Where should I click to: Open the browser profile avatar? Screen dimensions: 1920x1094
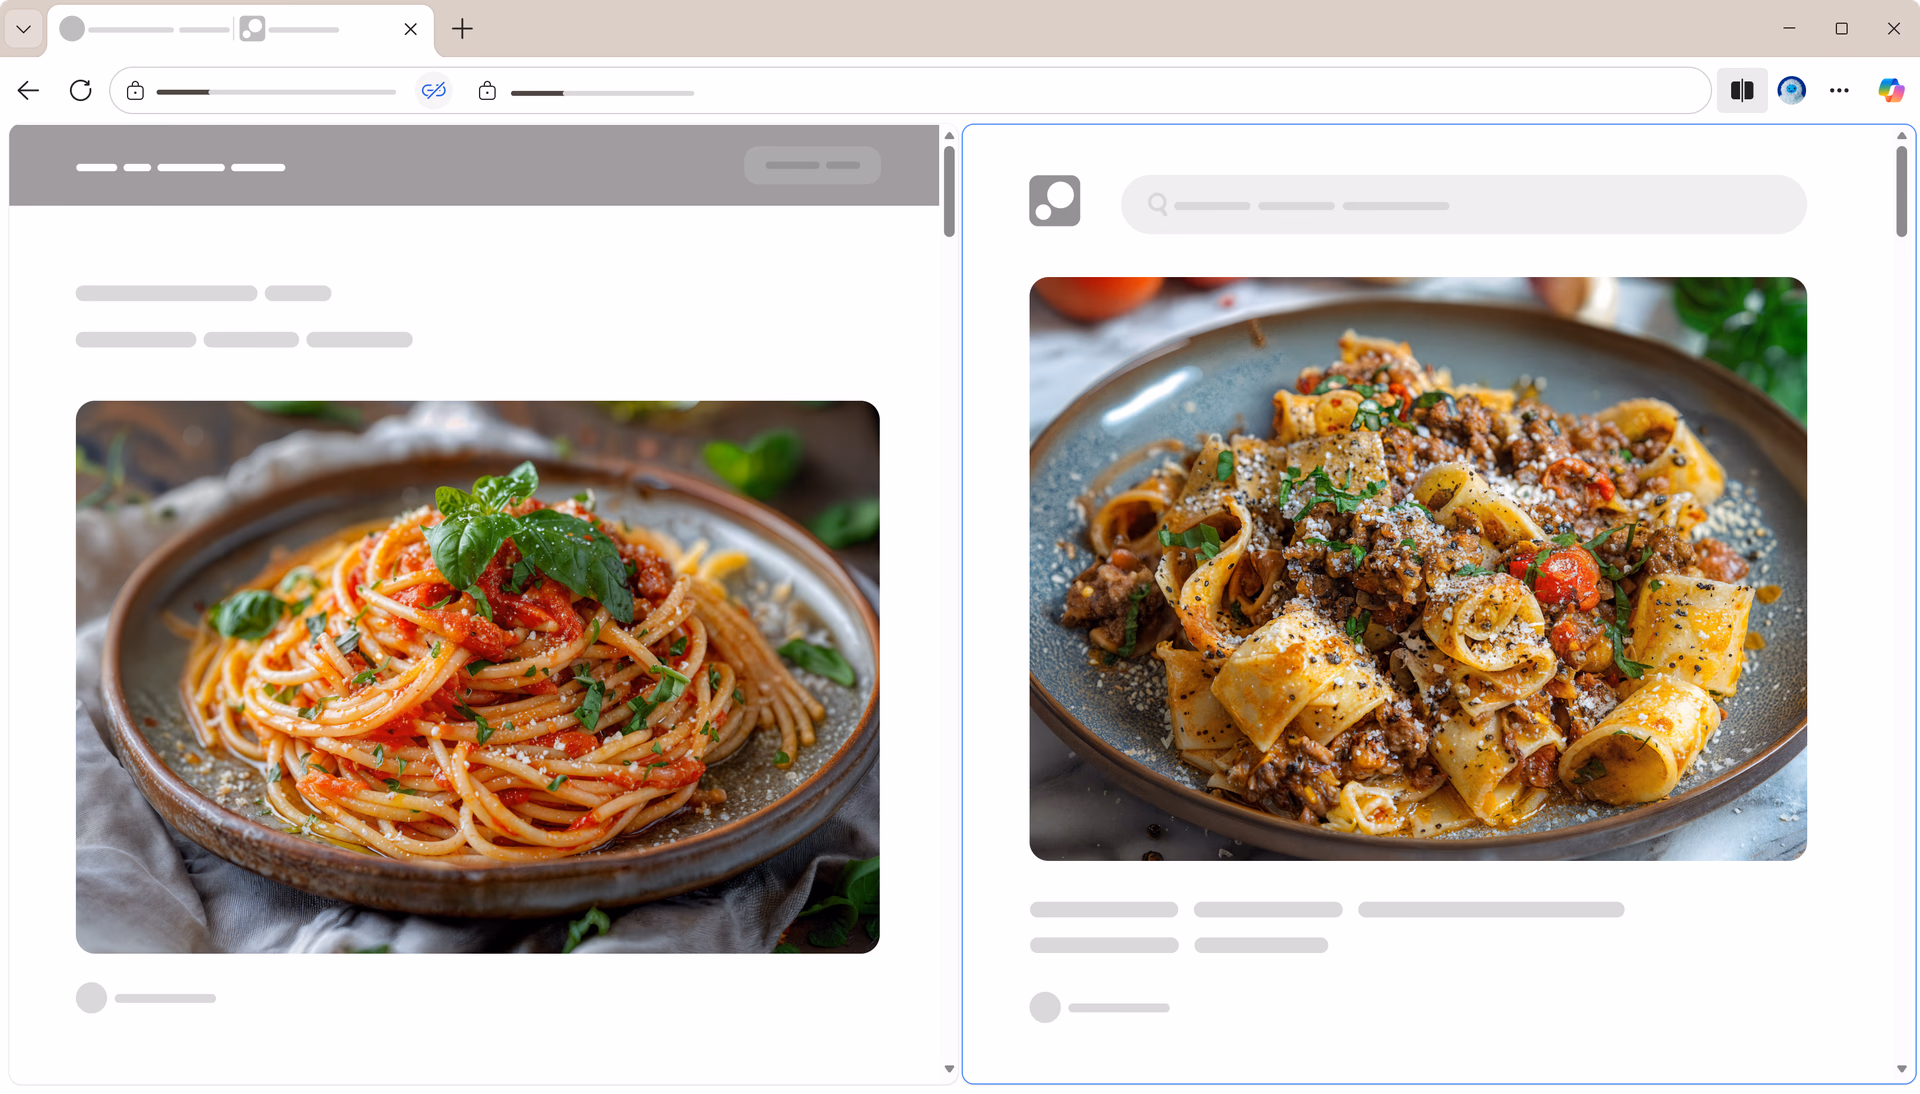[1791, 91]
